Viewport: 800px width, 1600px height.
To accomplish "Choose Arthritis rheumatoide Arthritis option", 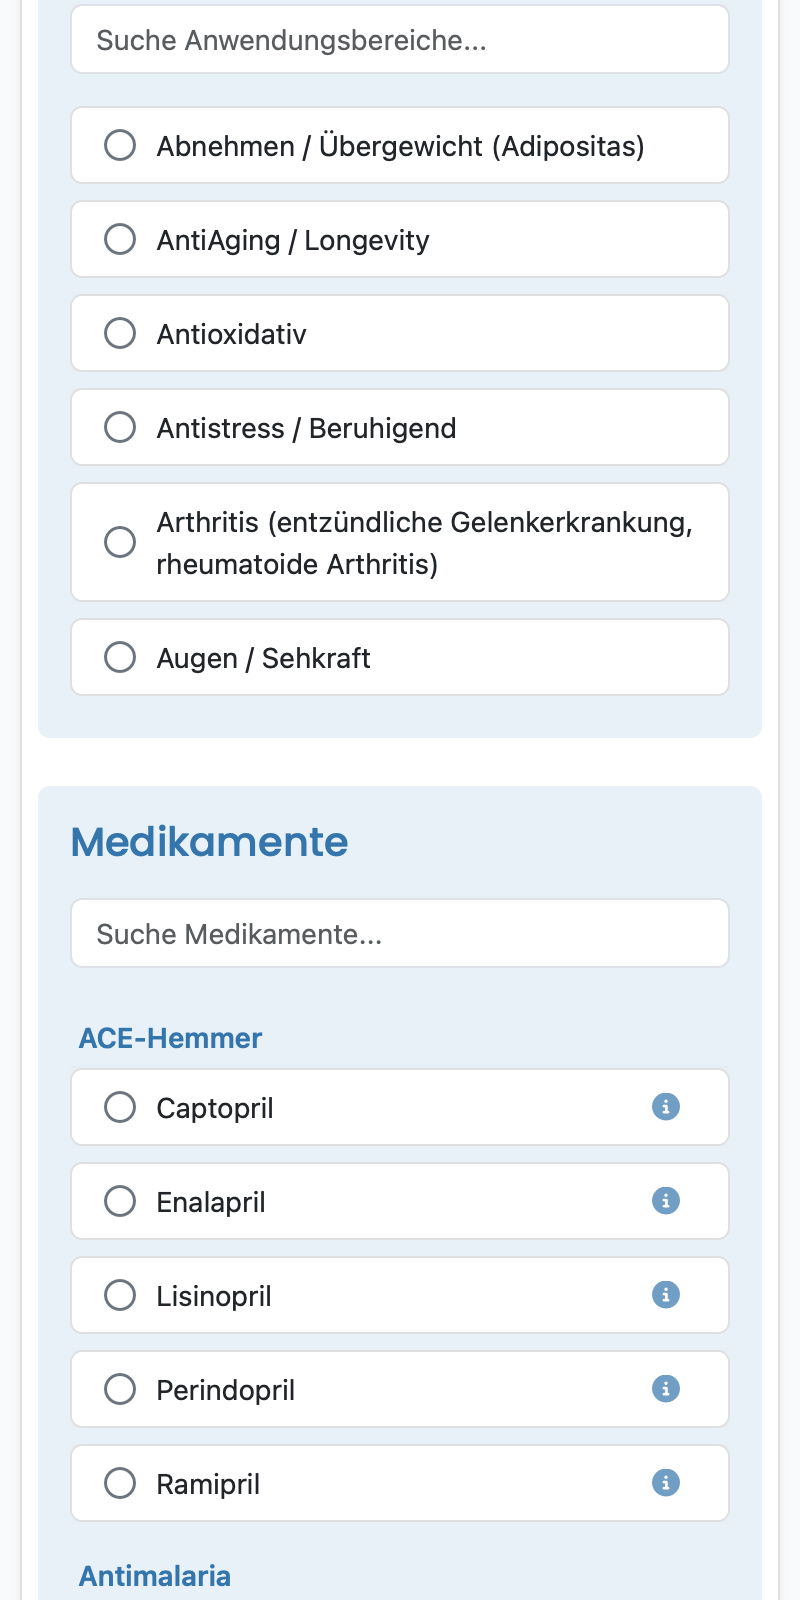I will (120, 542).
